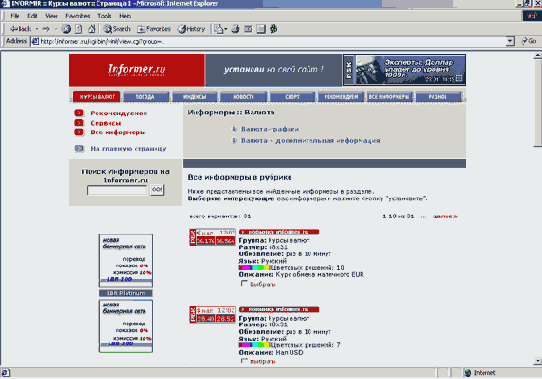Click the color swatches of USD informer
Viewport: 542px width, 379px height.
coord(254,345)
